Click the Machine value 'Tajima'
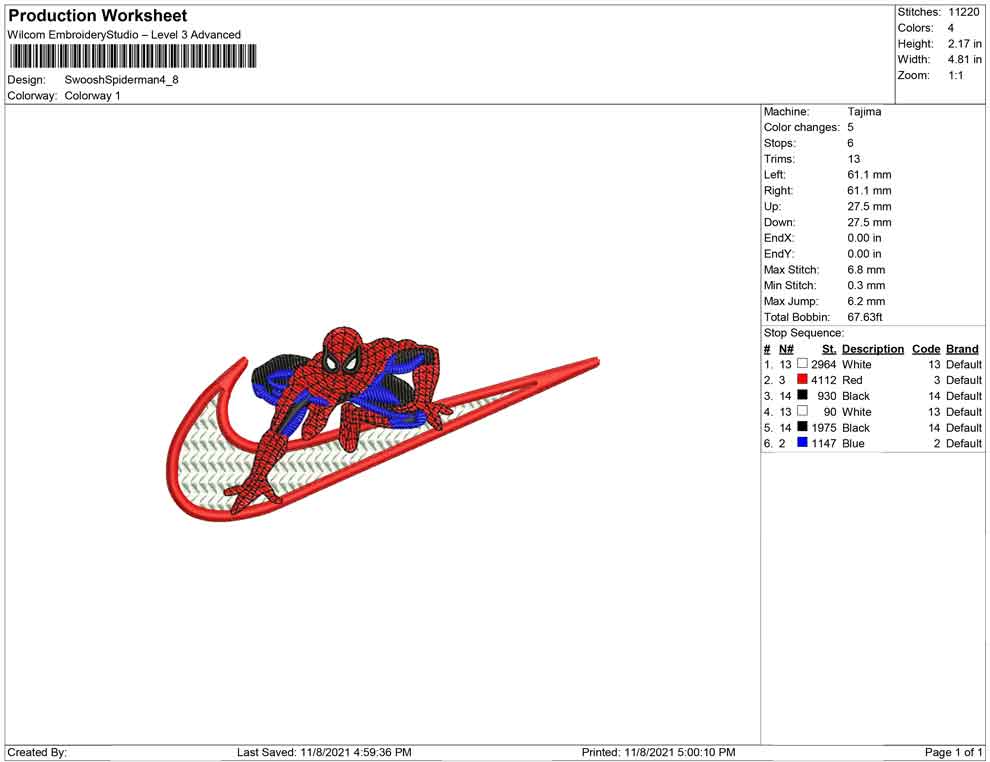Viewport: 990px width, 762px height. [864, 111]
